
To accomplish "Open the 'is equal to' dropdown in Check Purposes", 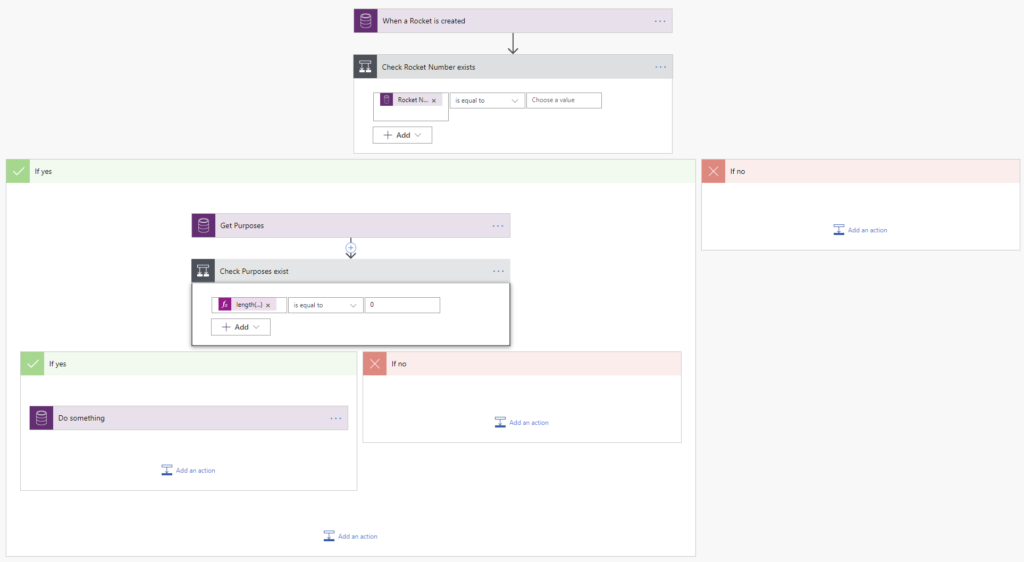I will pyautogui.click(x=325, y=305).
